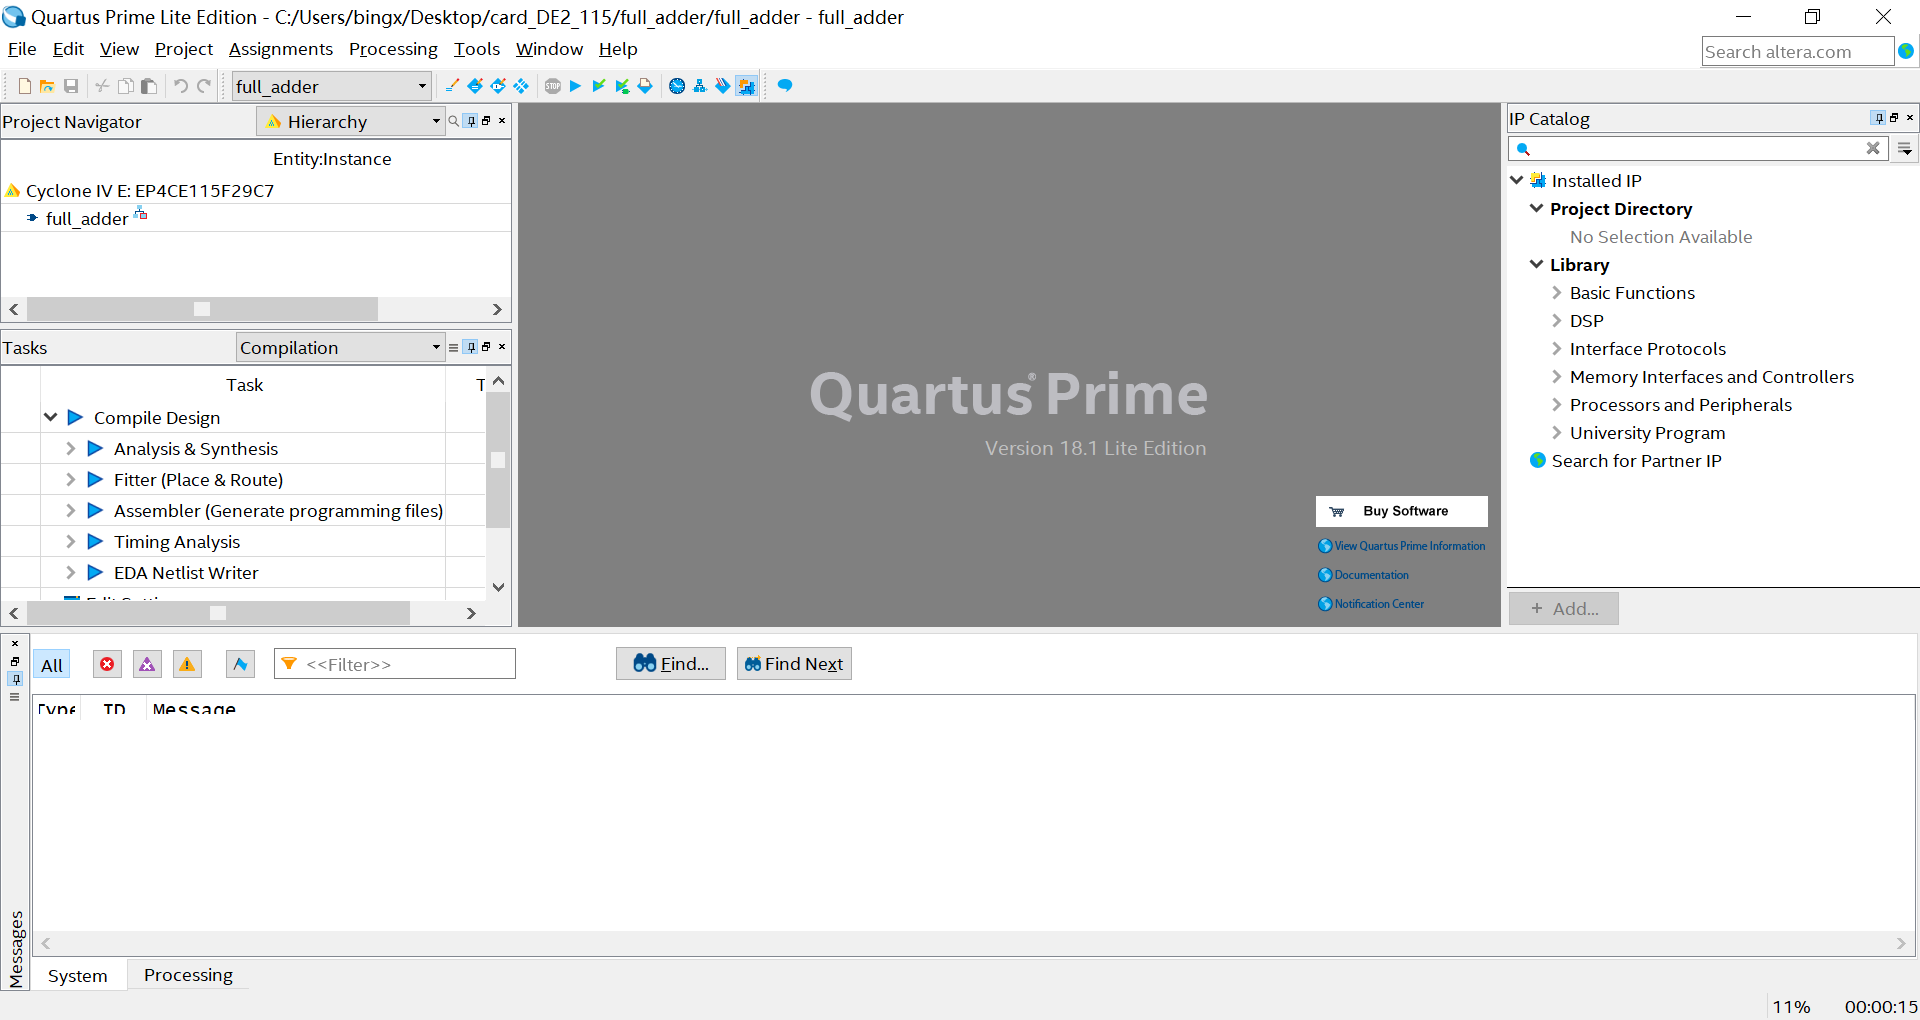Viewport: 1920px width, 1020px height.
Task: Click the Open file folder icon
Action: click(47, 86)
